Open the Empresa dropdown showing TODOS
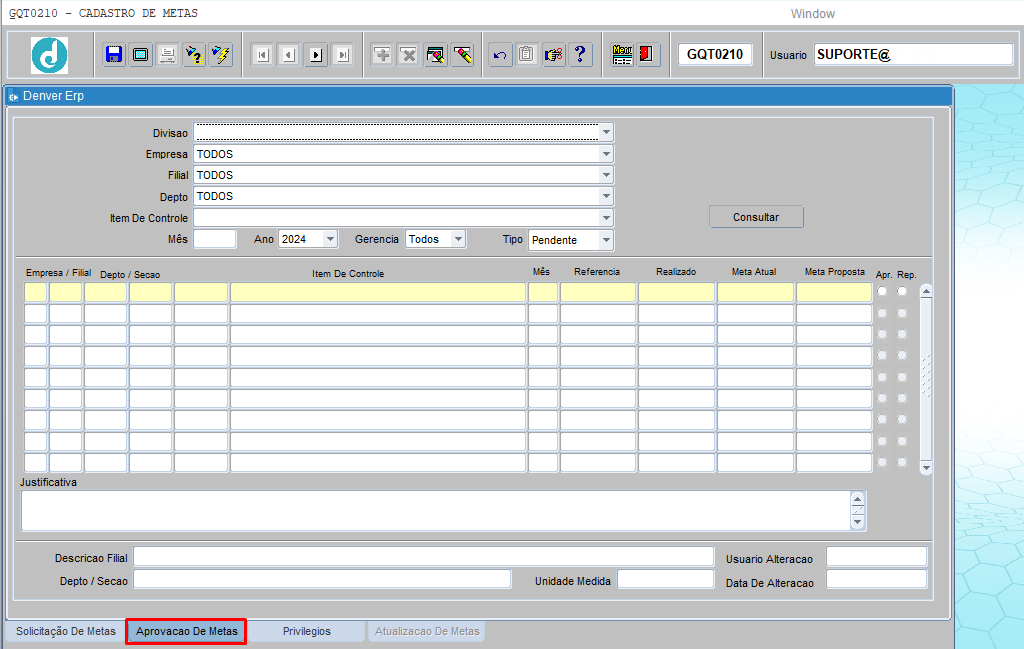1024x649 pixels. point(606,154)
